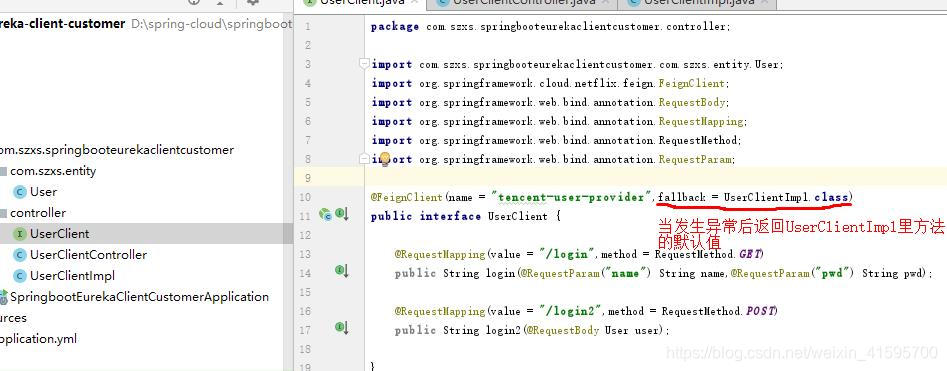Click the yellow light bulb intention icon on line 8
The width and height of the screenshot is (947, 371).
384,159
